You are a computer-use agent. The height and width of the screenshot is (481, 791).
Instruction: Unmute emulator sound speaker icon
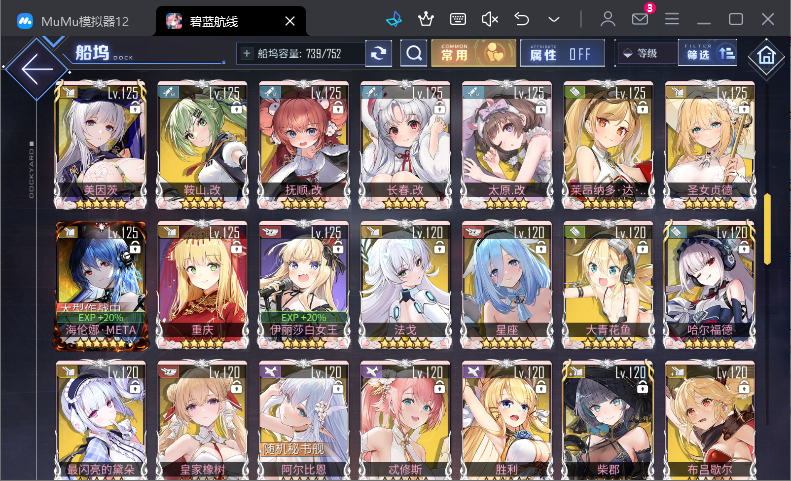point(490,20)
